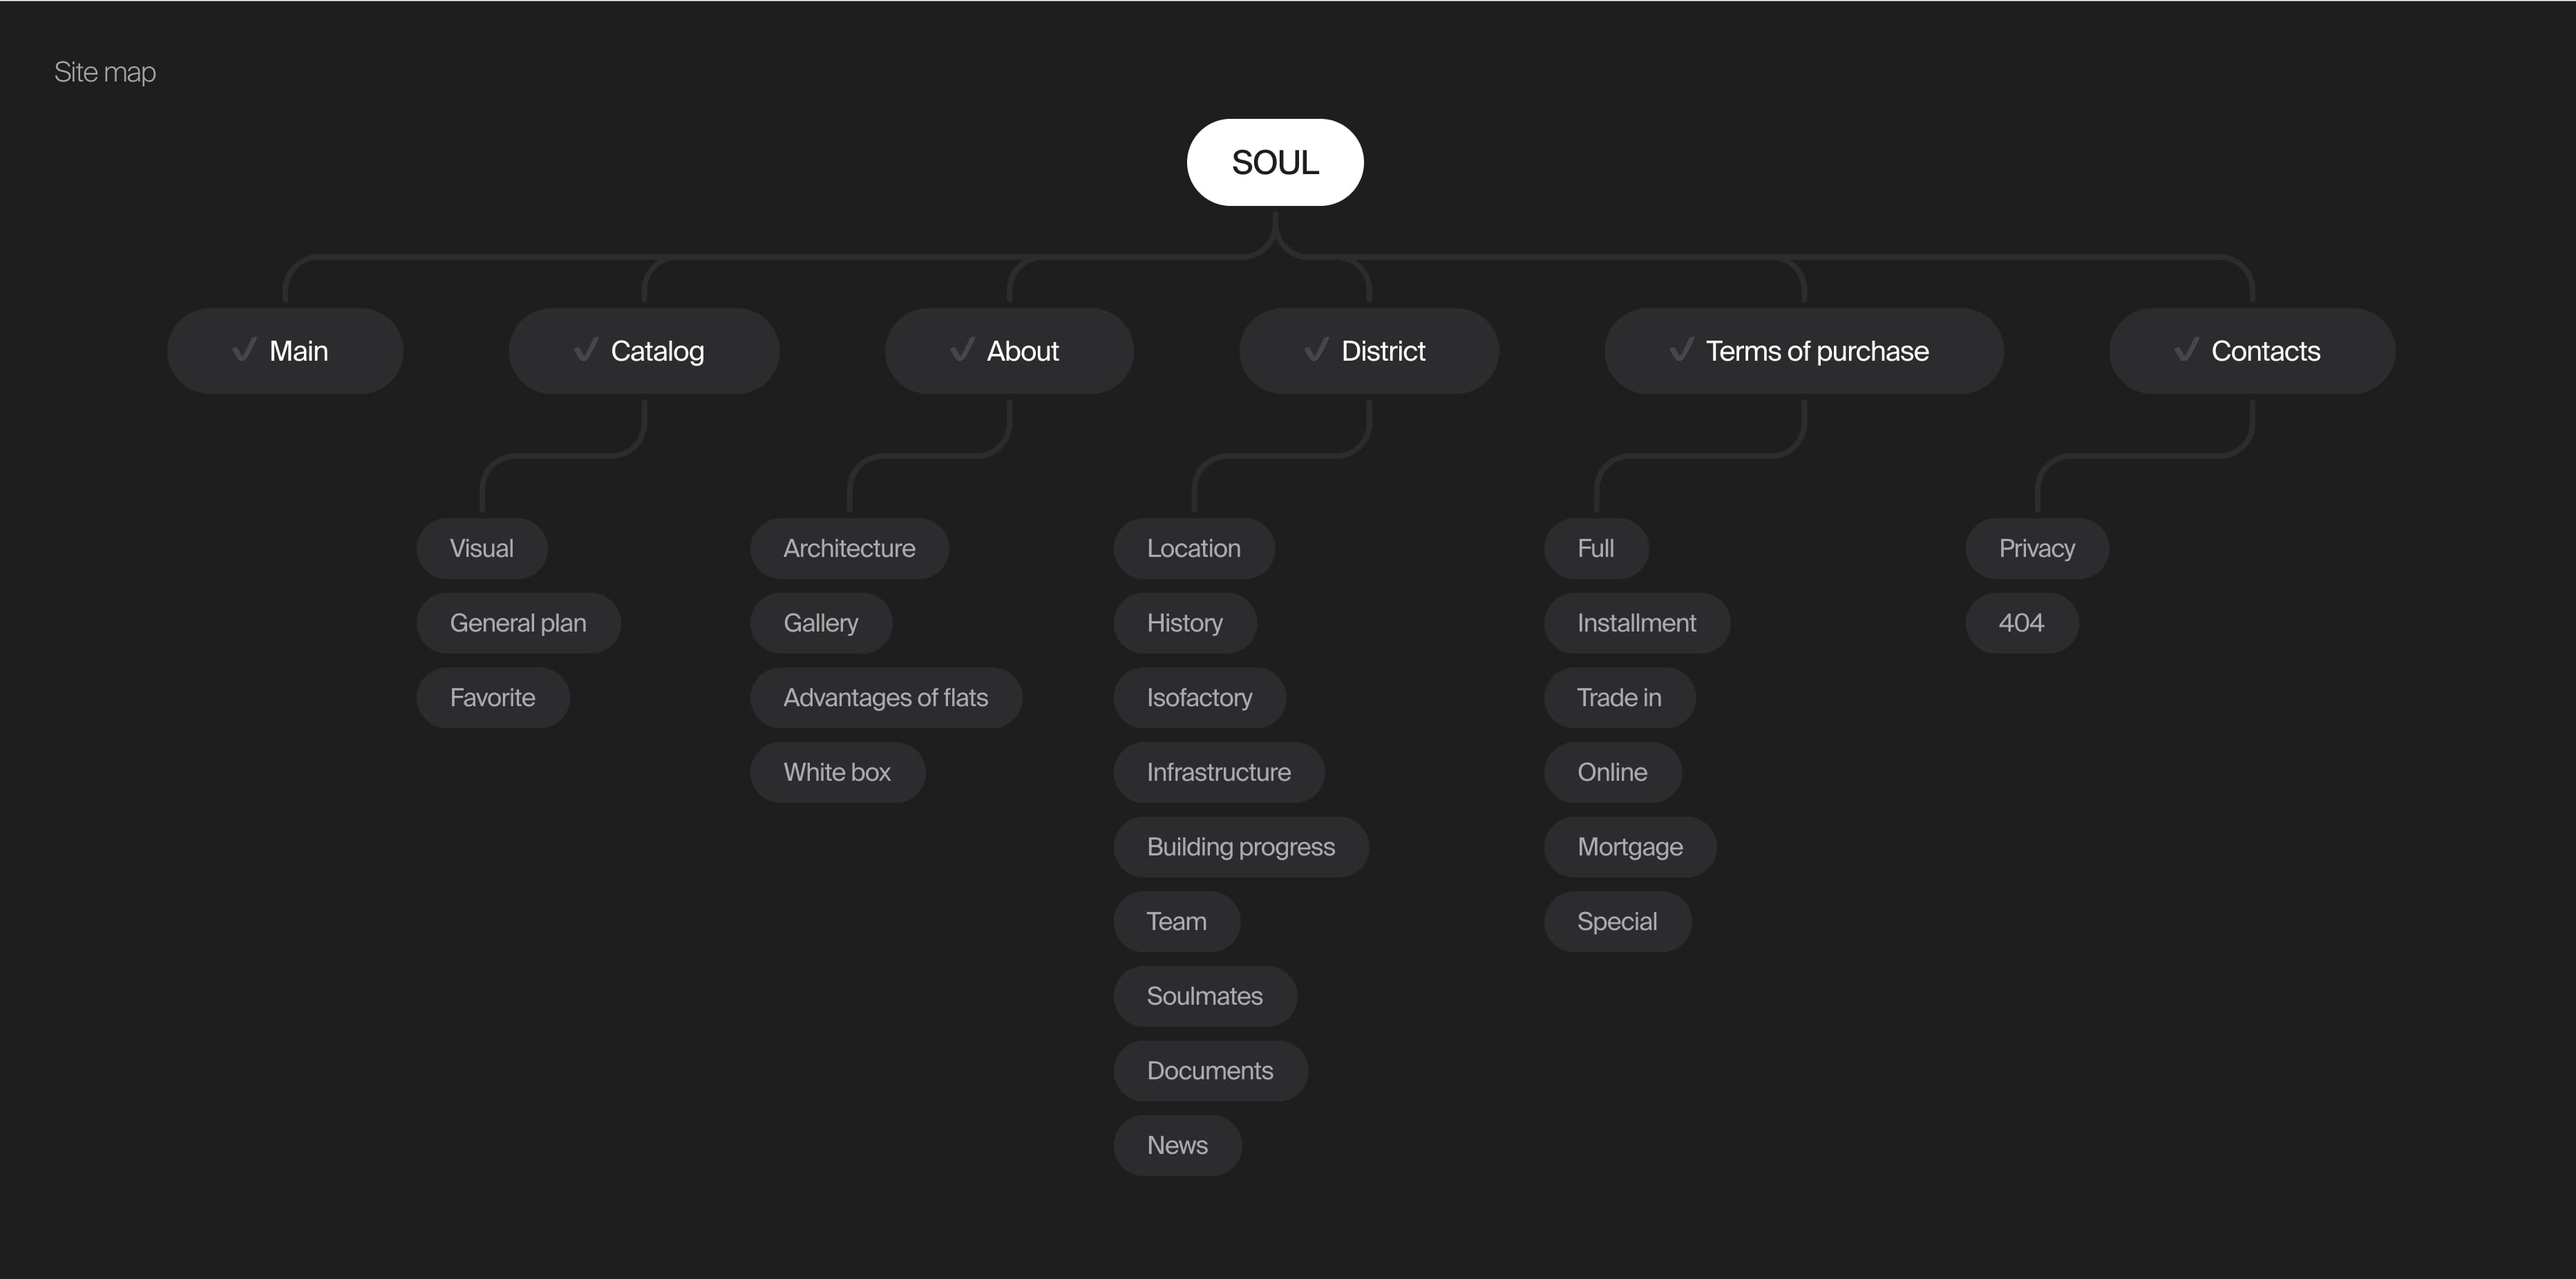Open the General plan page pill
This screenshot has height=1279, width=2576.
[518, 623]
